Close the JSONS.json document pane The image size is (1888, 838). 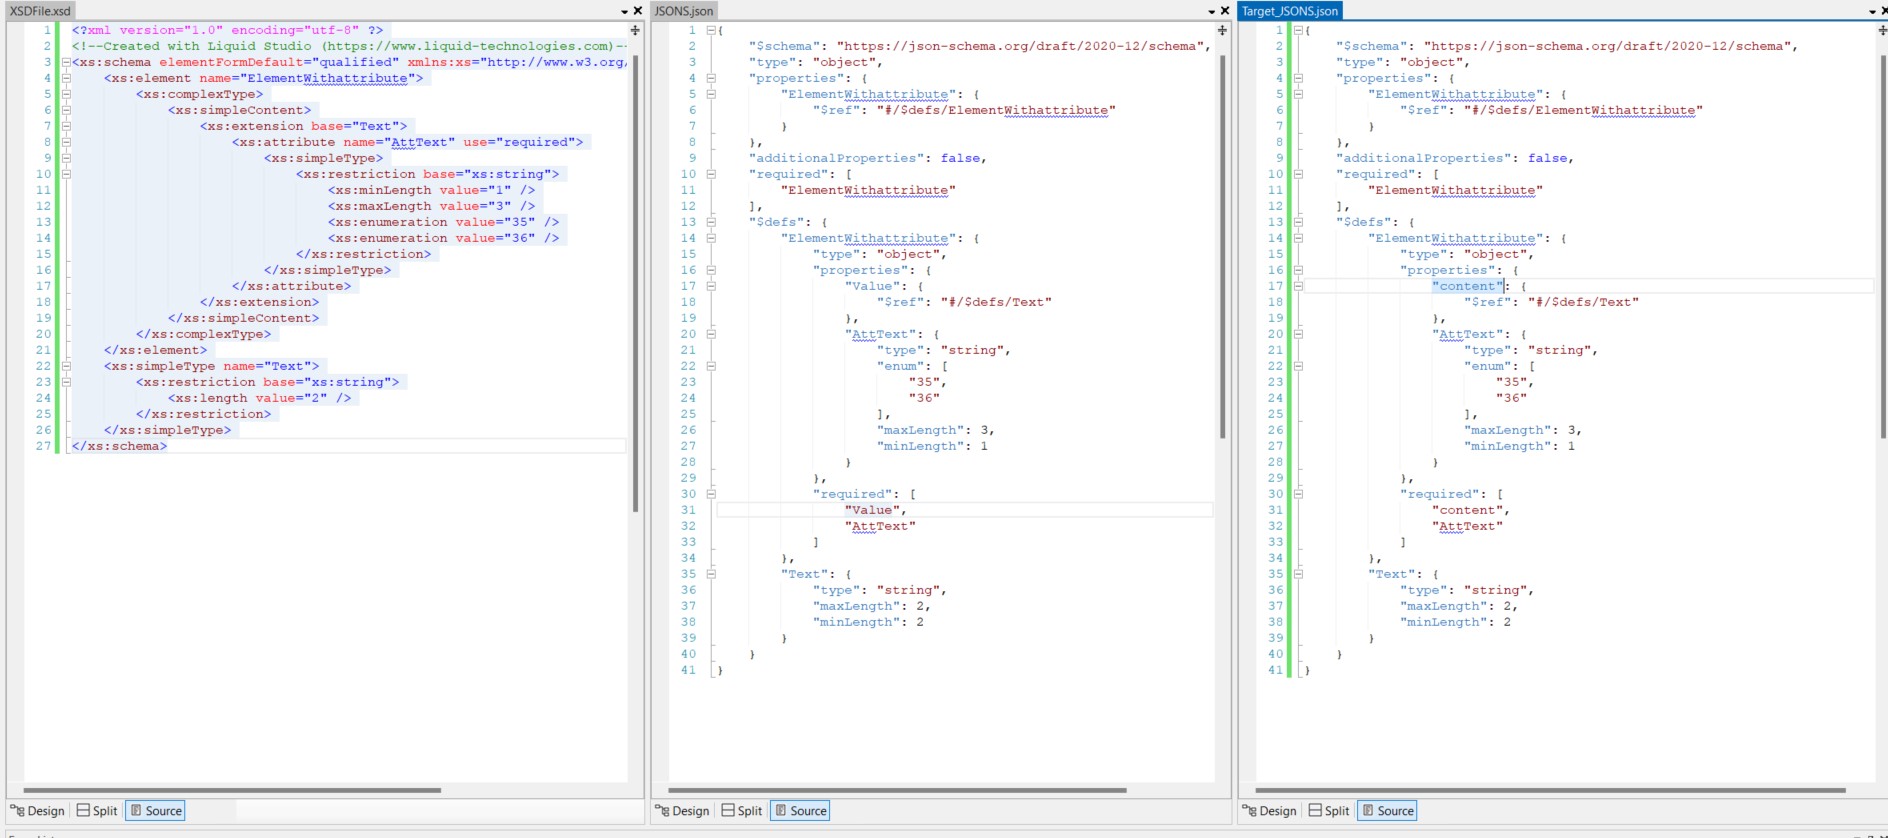1225,11
